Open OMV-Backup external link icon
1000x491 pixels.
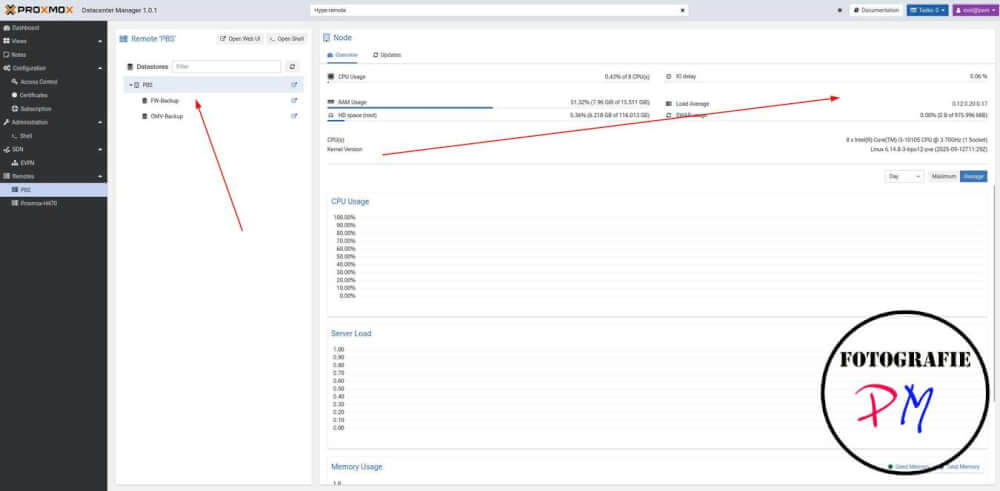(x=294, y=116)
